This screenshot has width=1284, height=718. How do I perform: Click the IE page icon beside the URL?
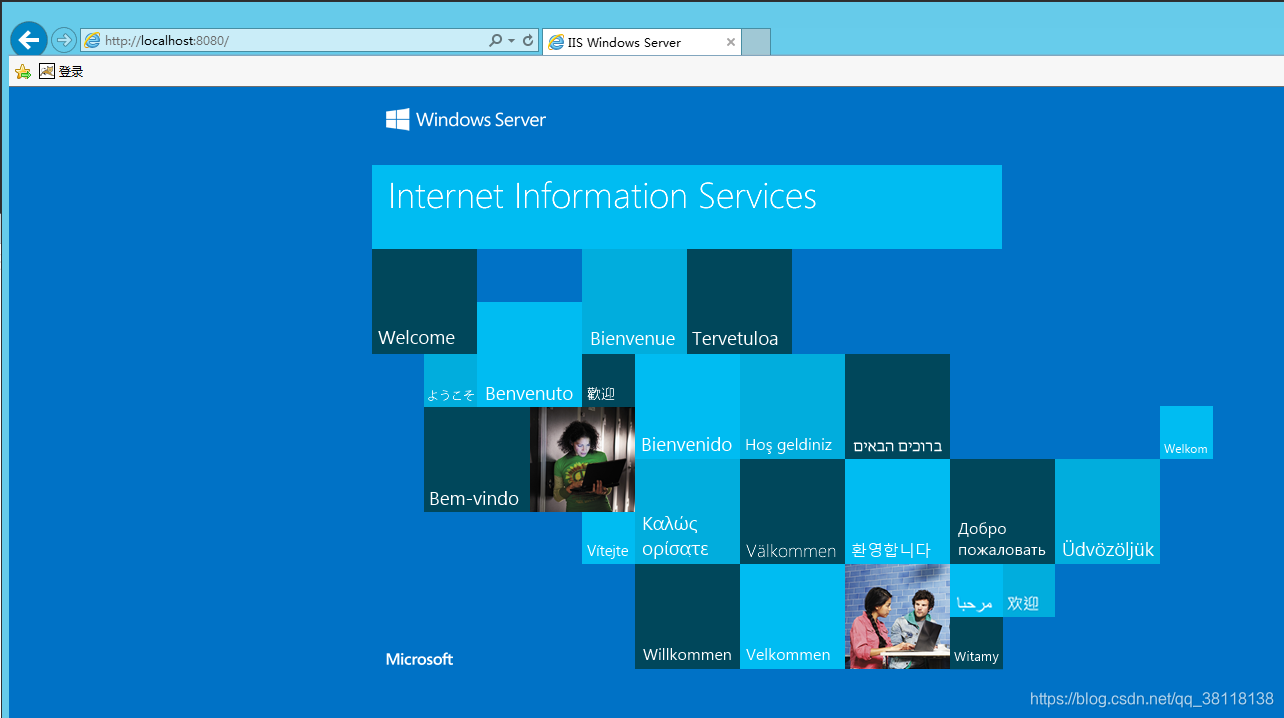click(92, 41)
